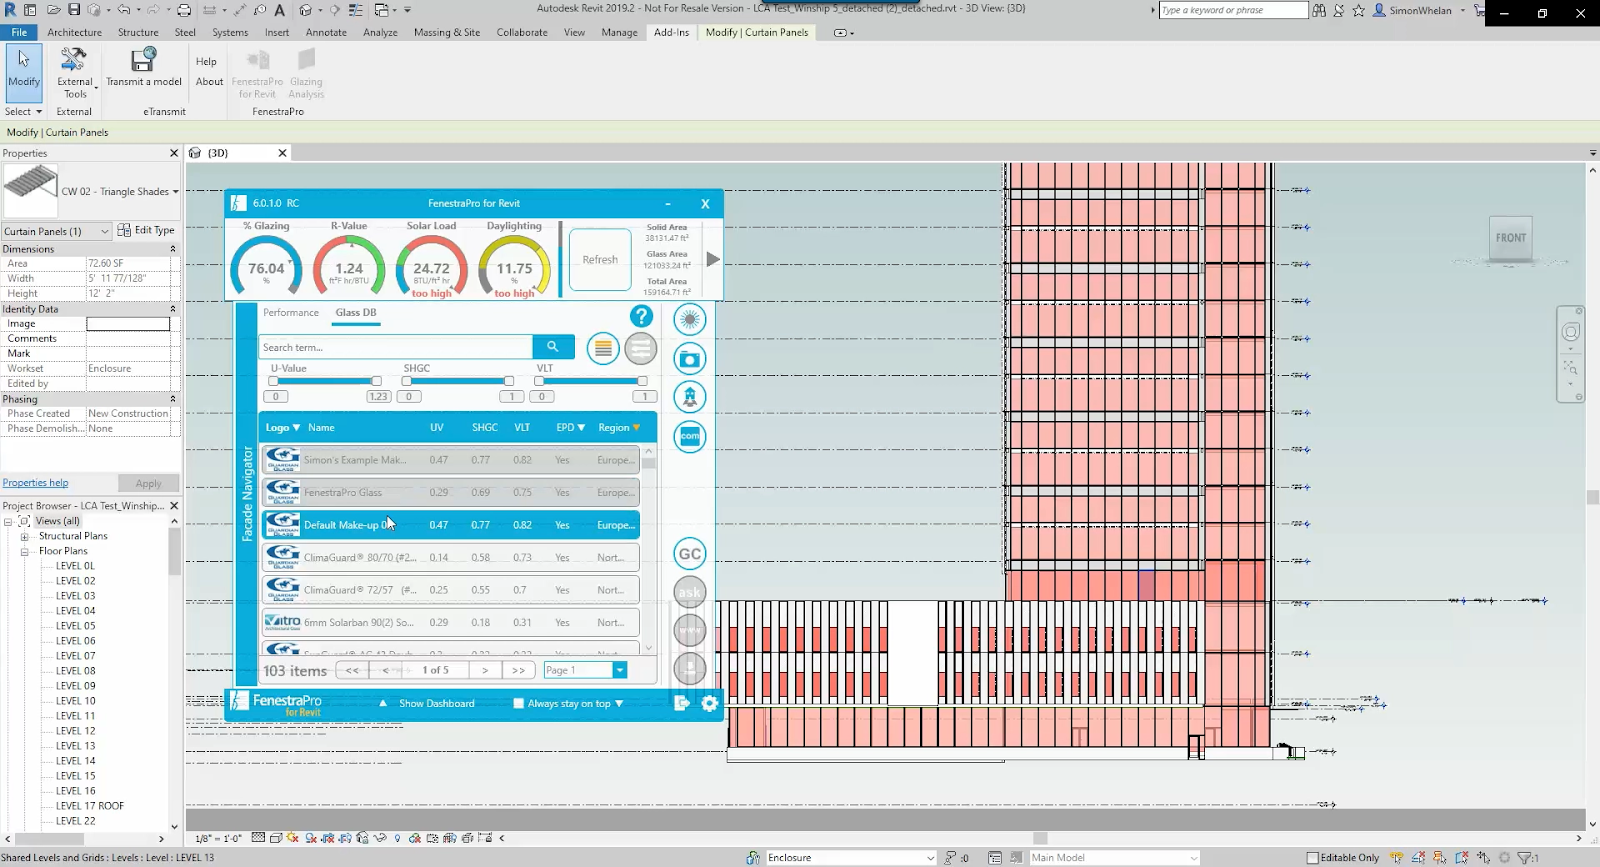Image resolution: width=1600 pixels, height=867 pixels.
Task: Click the FRONT face of the view cube
Action: click(1511, 238)
